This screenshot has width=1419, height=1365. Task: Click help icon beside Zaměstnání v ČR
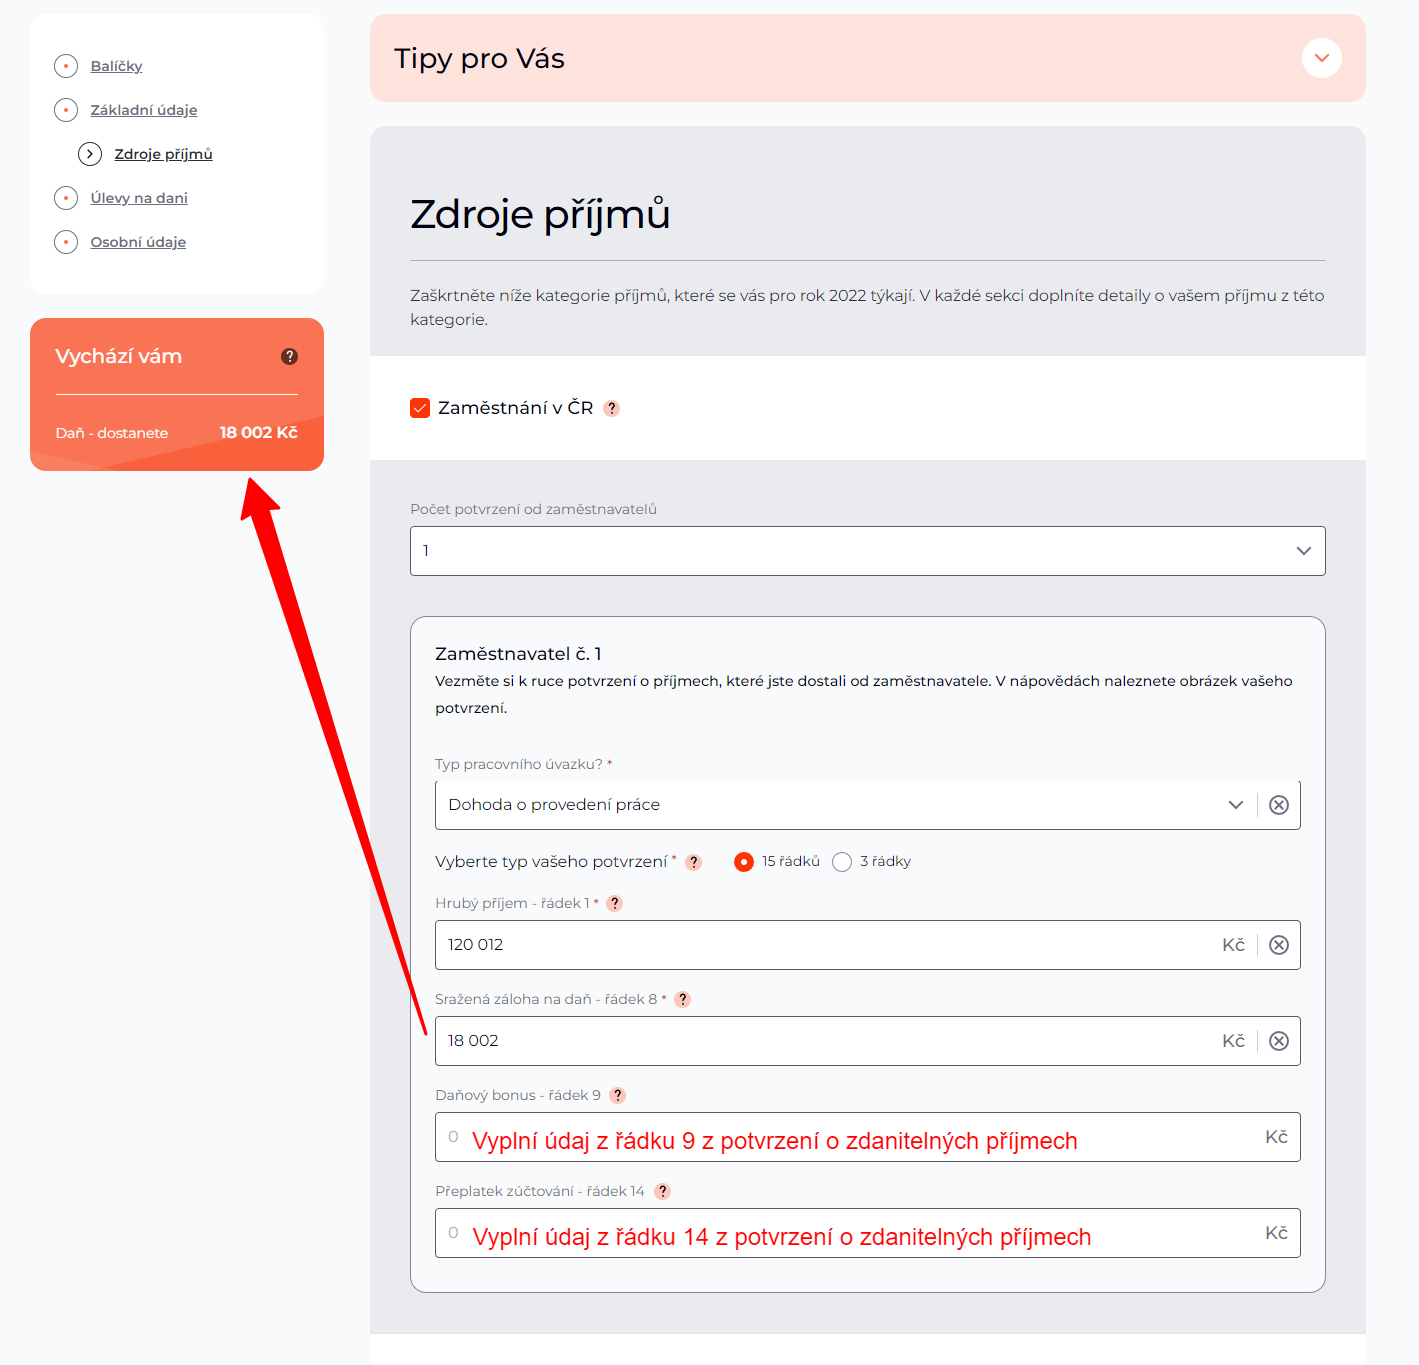click(x=612, y=408)
